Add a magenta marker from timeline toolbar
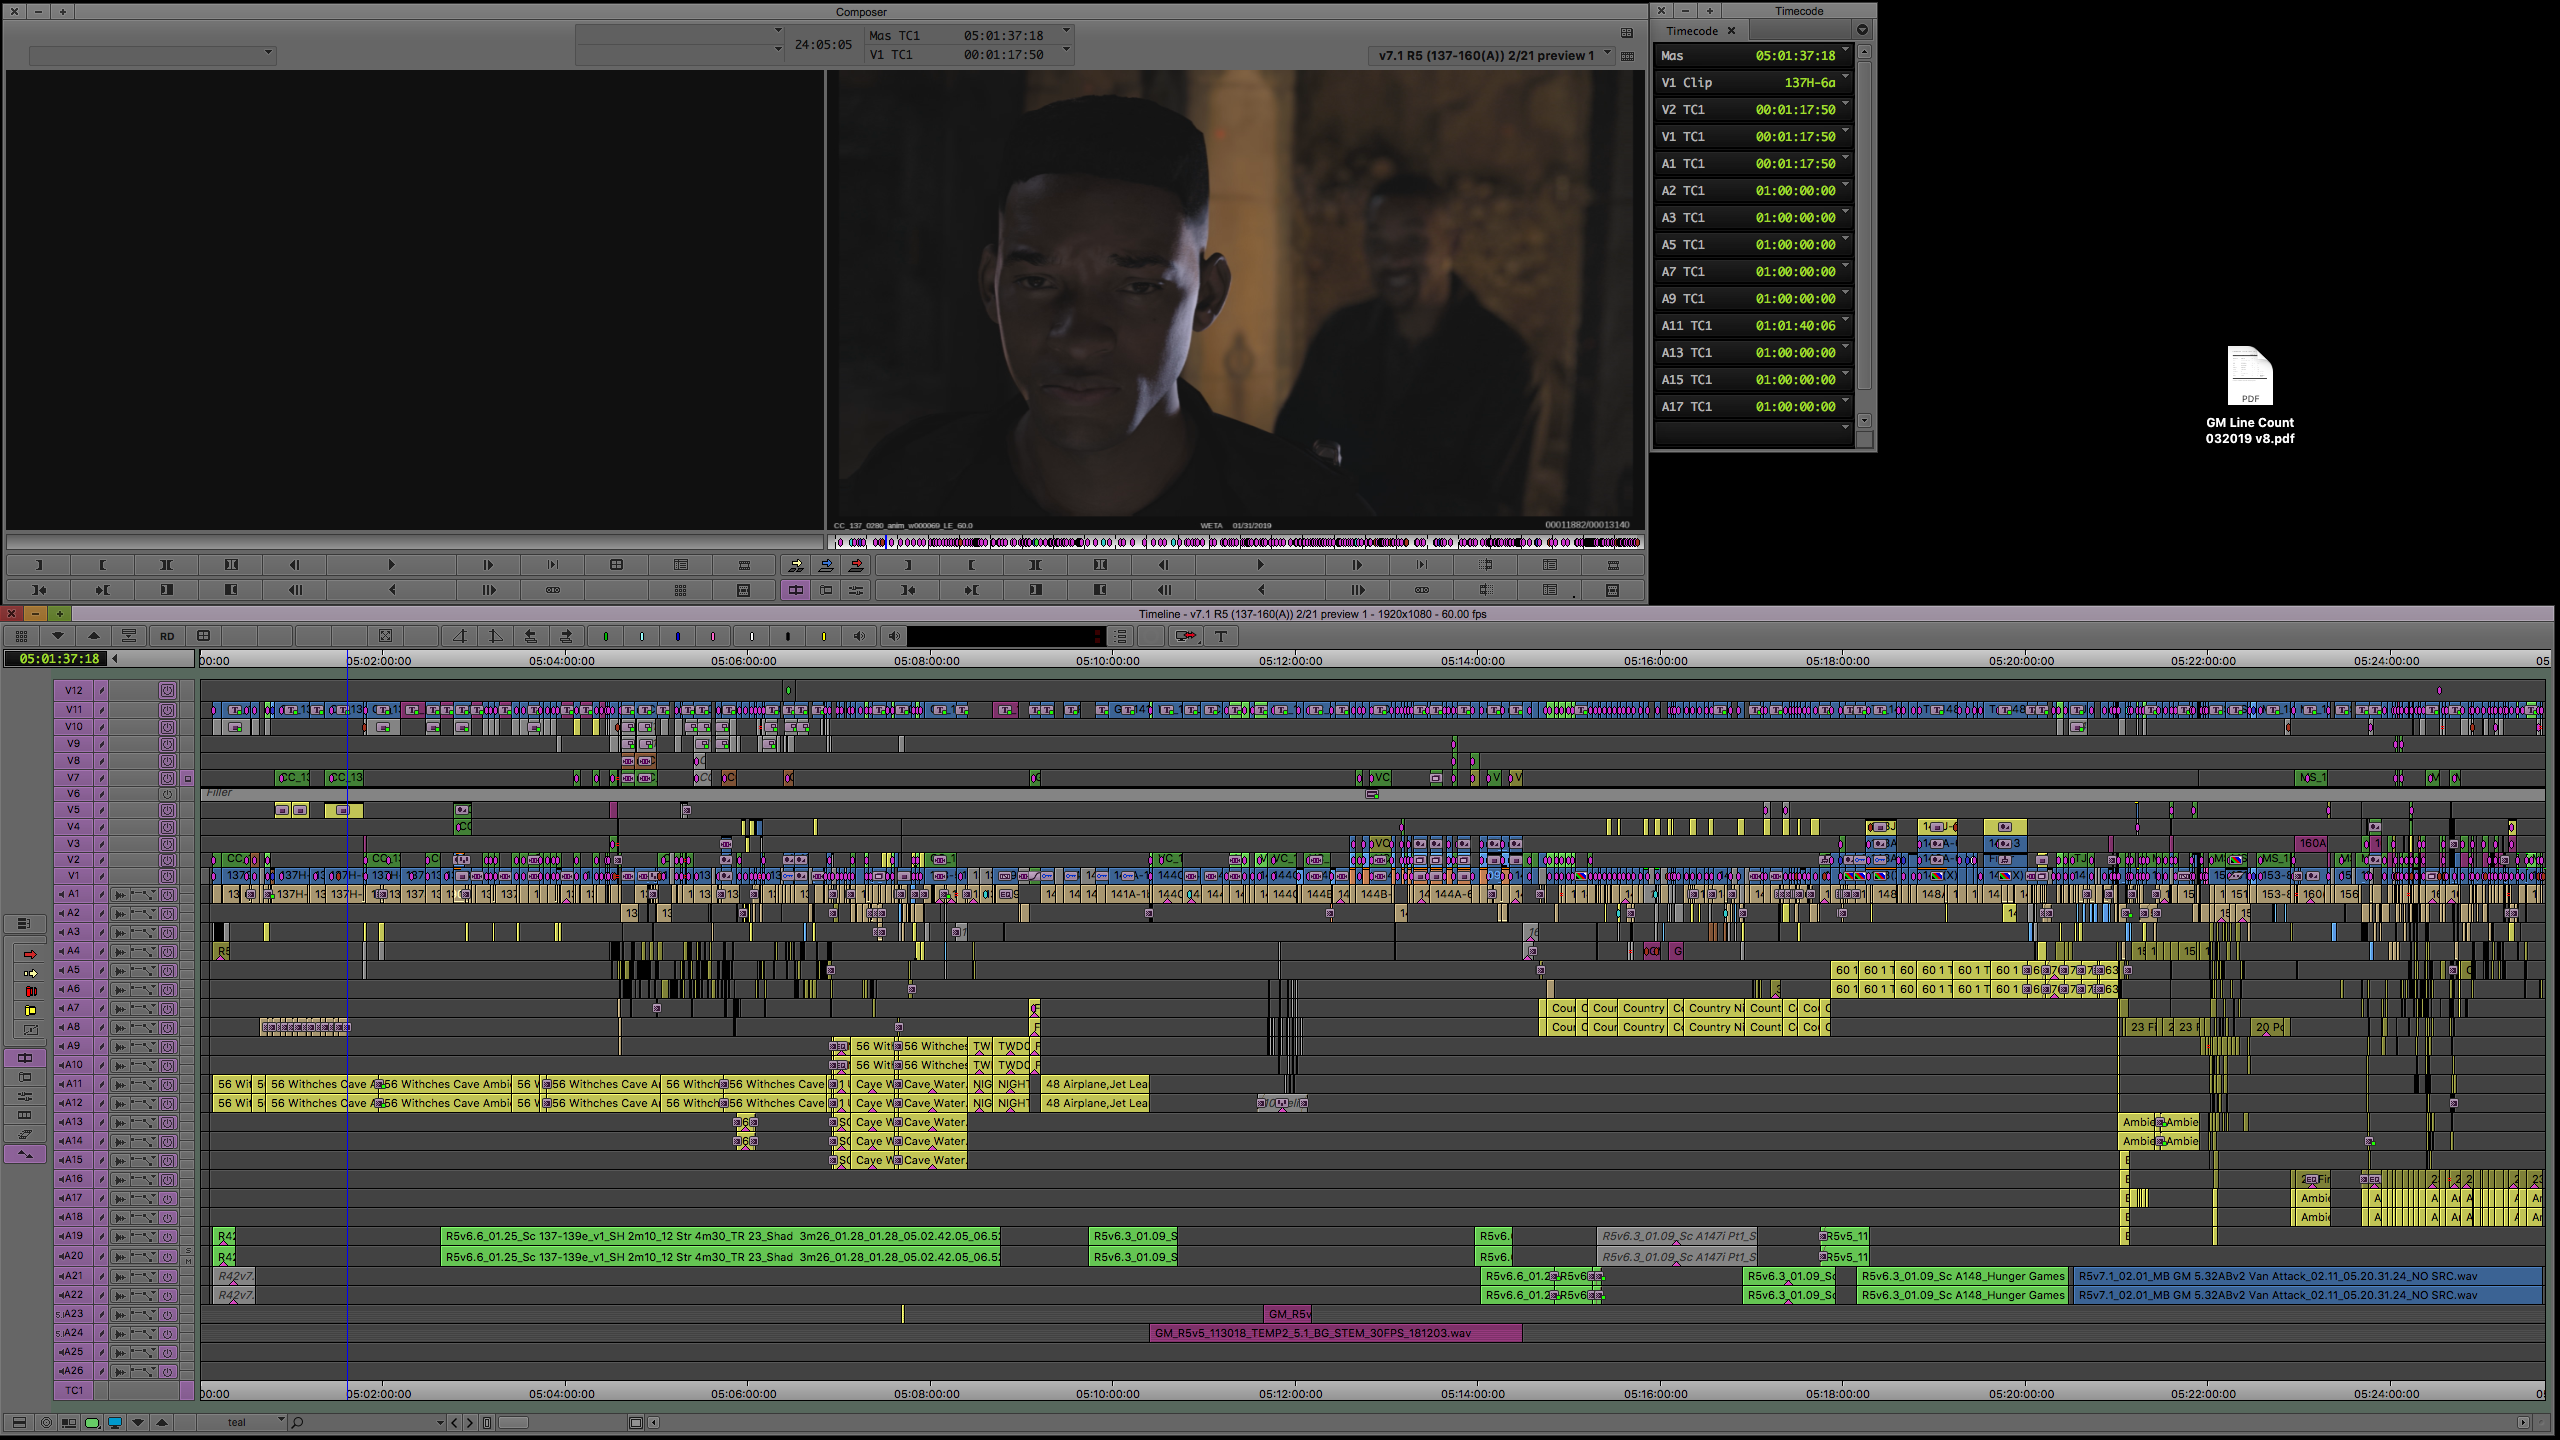 coord(713,636)
